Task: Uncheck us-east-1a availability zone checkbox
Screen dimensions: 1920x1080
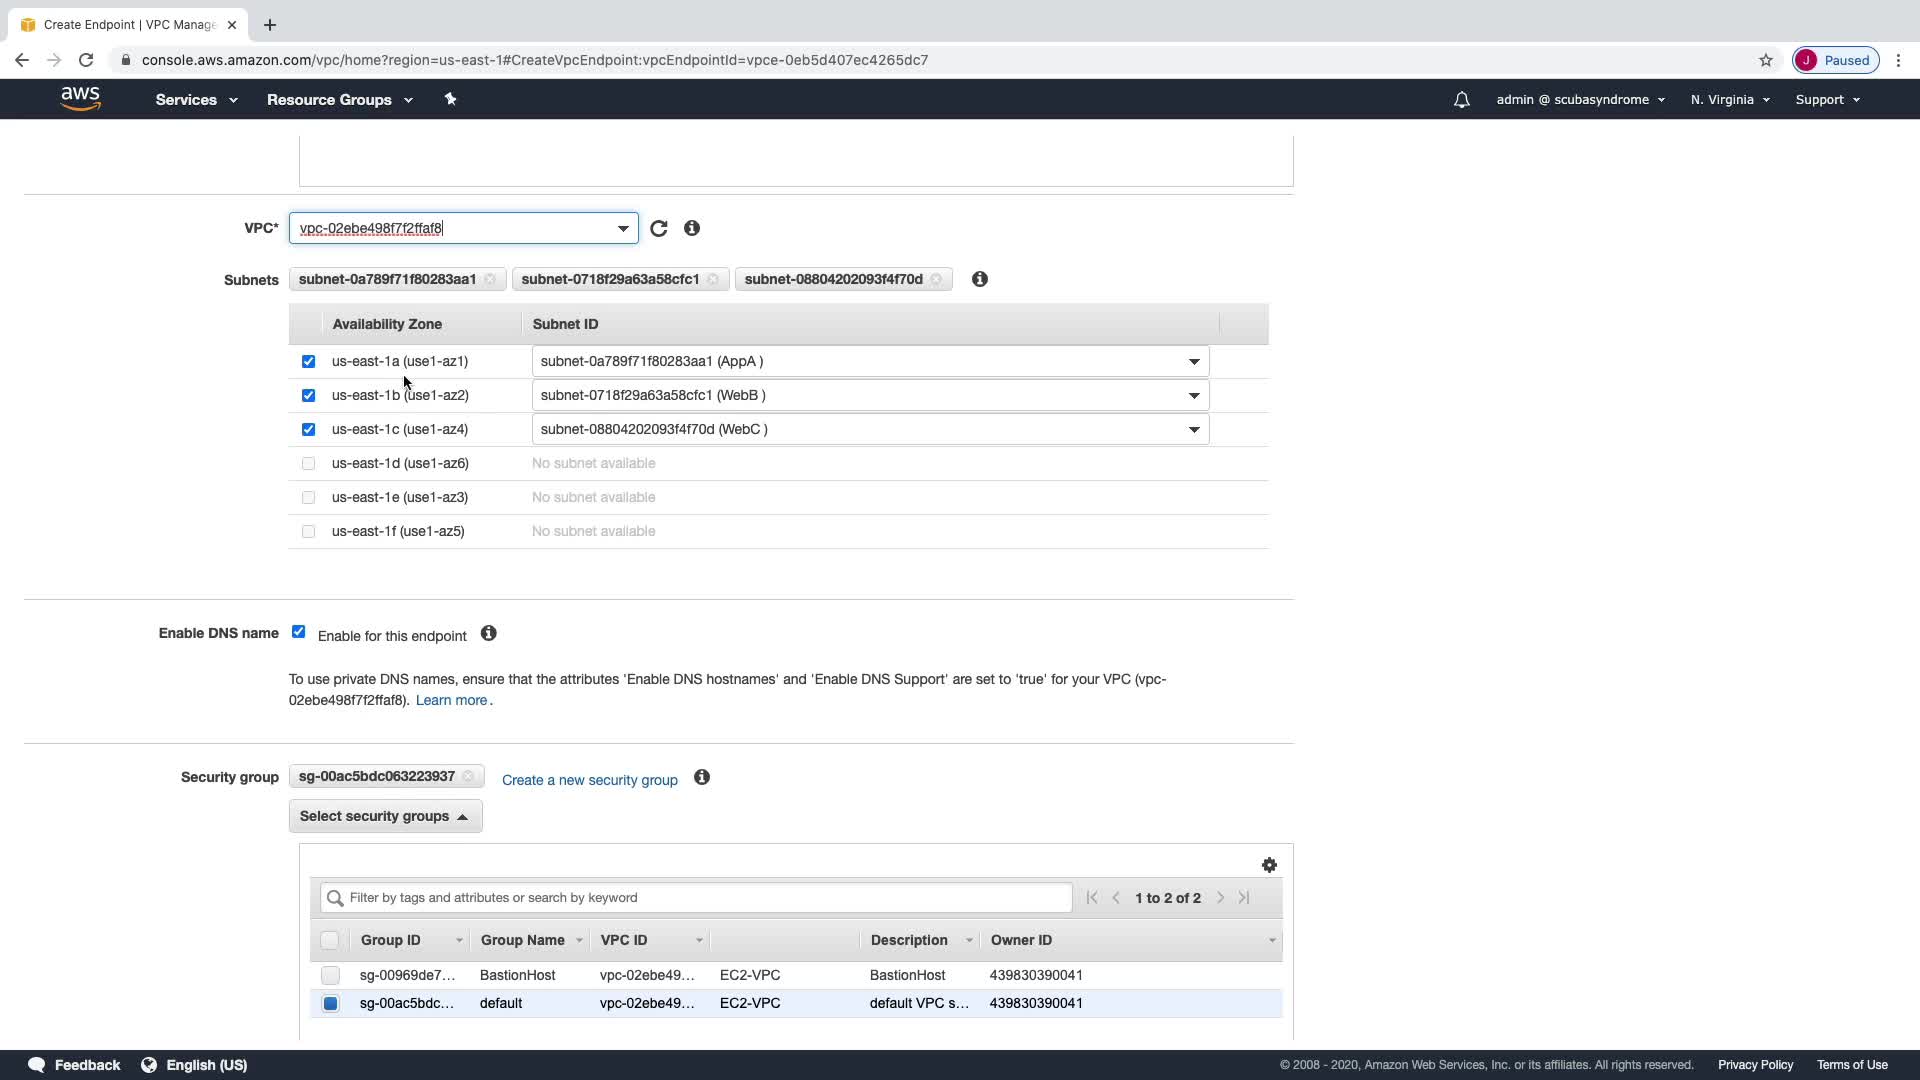Action: click(x=308, y=362)
